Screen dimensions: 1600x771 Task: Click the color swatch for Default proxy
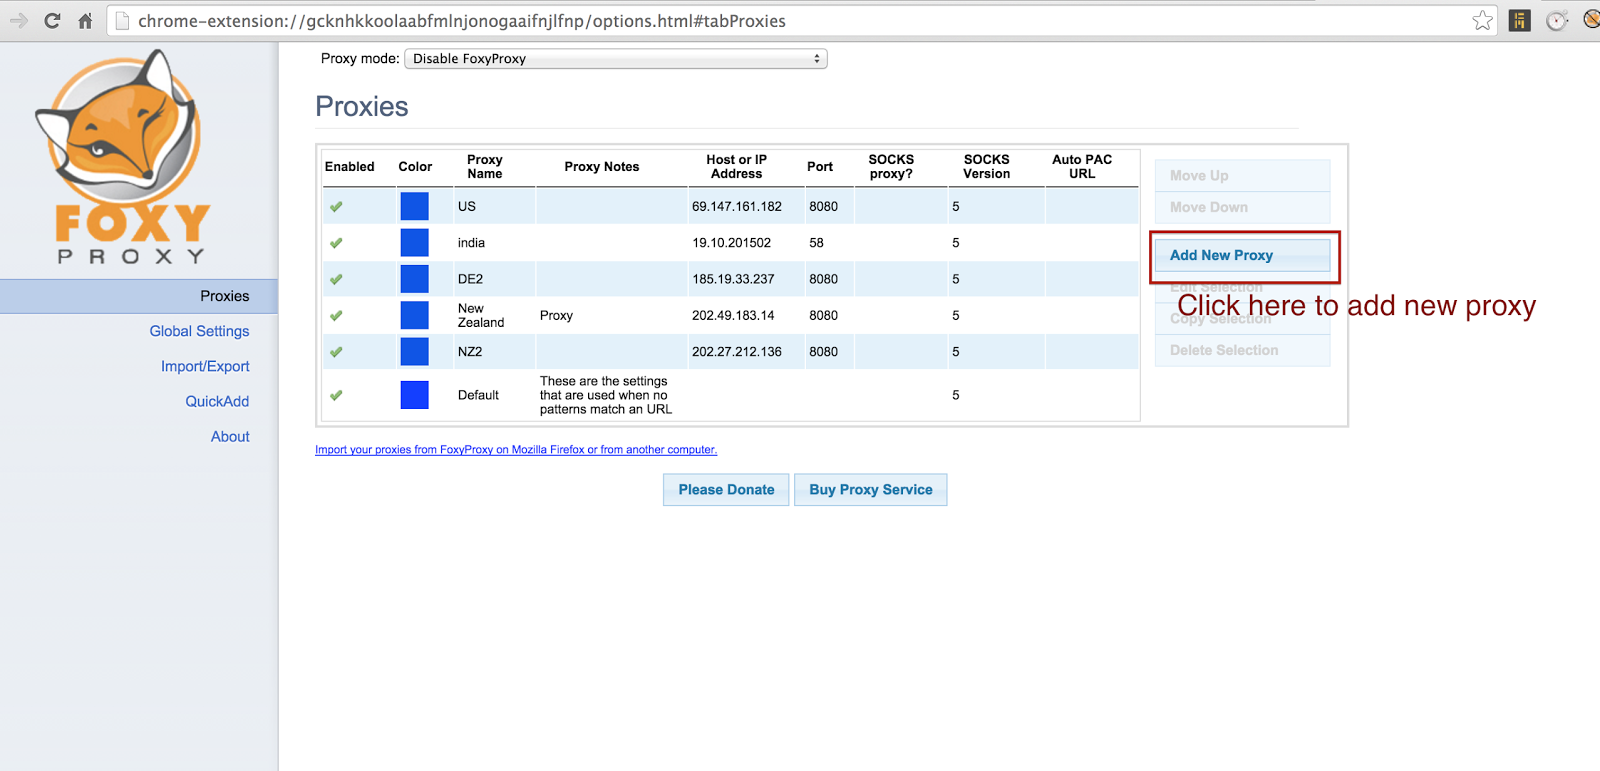[x=414, y=395]
